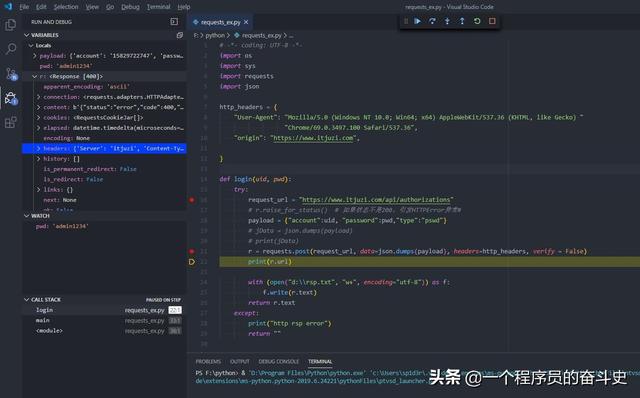Open the Search view in activity bar
640x398 pixels.
tap(11, 49)
